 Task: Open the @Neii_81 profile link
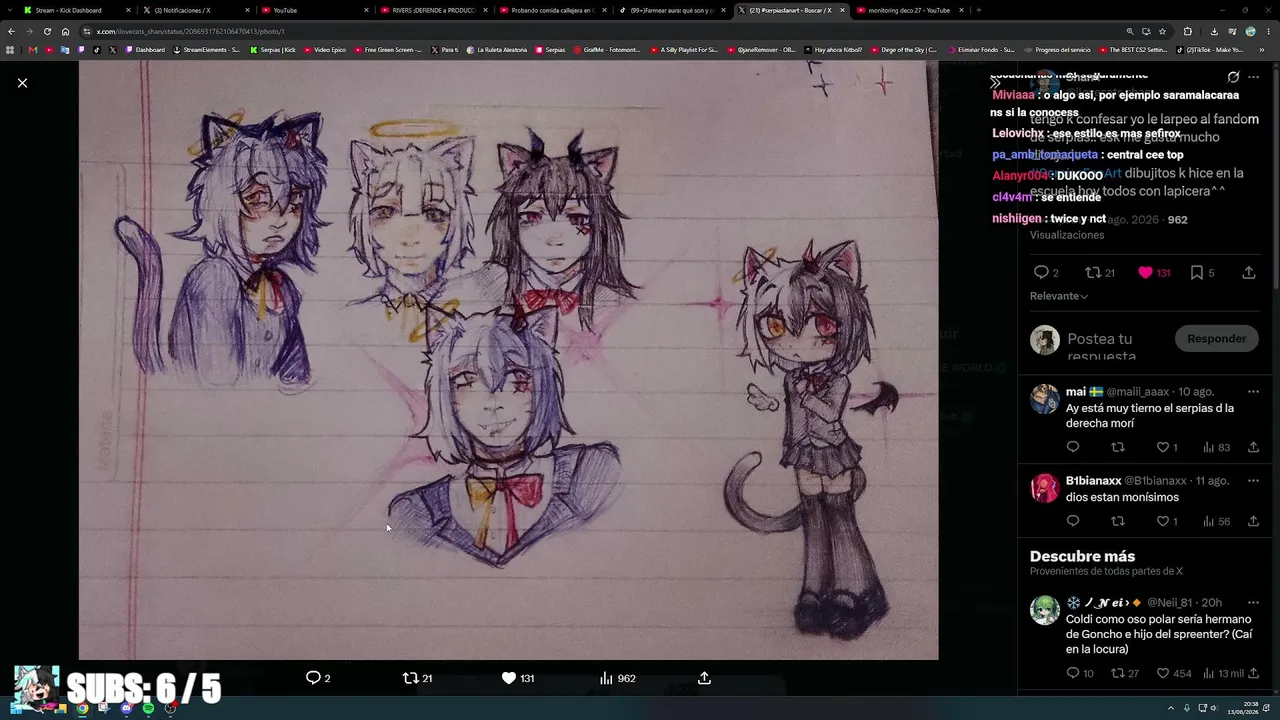click(1169, 603)
